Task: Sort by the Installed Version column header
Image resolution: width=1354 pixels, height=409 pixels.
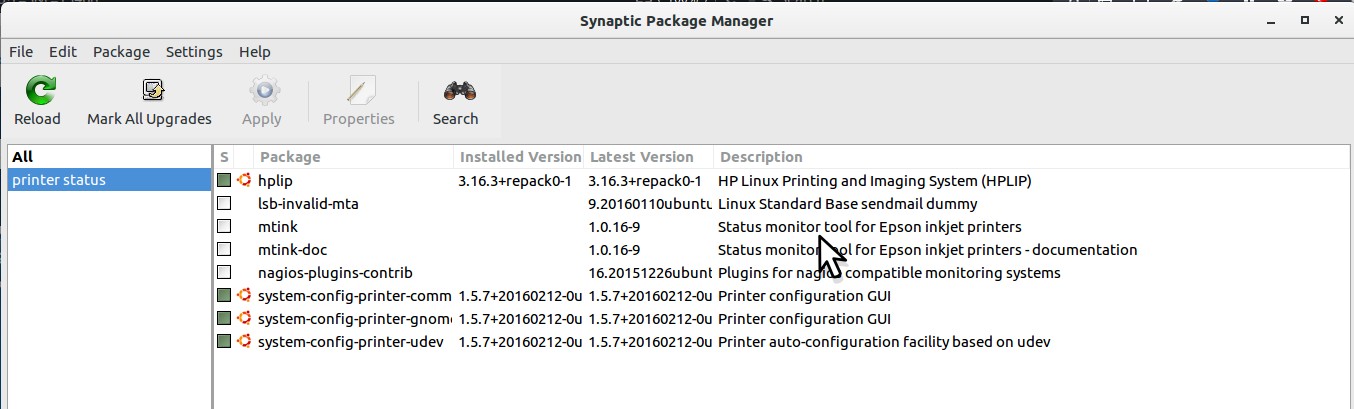Action: point(519,157)
